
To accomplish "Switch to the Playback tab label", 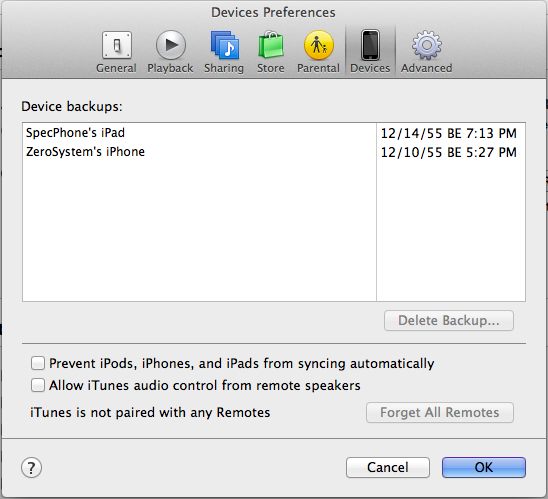I will tap(170, 68).
